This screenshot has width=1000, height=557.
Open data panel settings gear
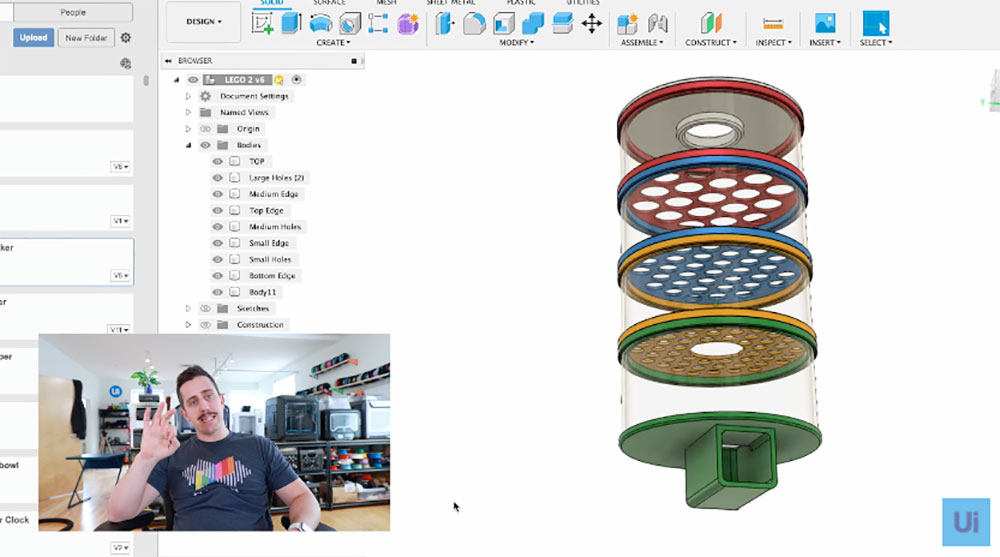[x=126, y=38]
